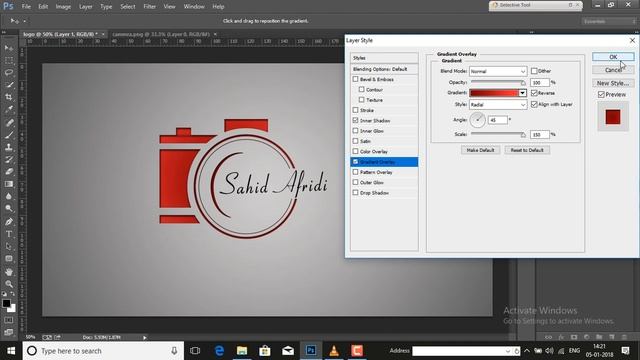Open the gradient Style dropdown

498,105
